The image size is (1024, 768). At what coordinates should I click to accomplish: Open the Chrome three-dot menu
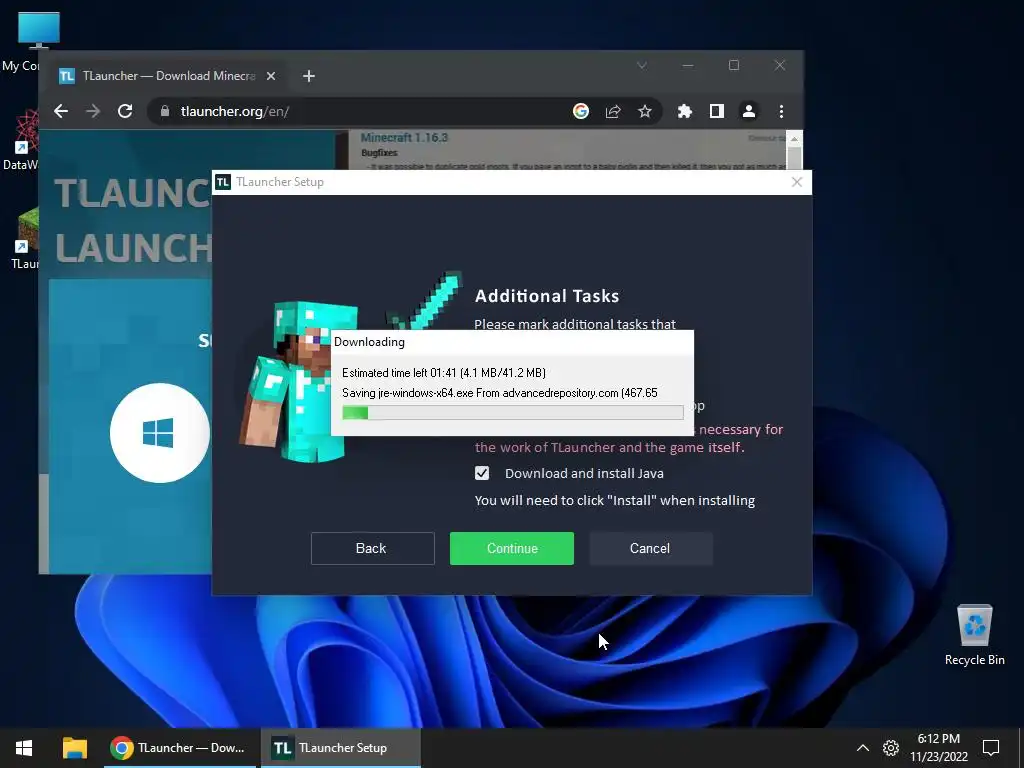(x=781, y=111)
